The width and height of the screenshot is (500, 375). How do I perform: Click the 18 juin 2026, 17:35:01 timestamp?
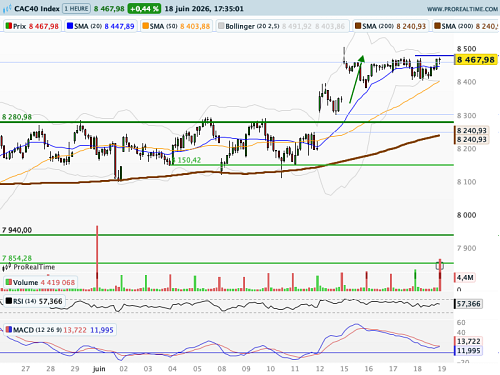tap(204, 9)
